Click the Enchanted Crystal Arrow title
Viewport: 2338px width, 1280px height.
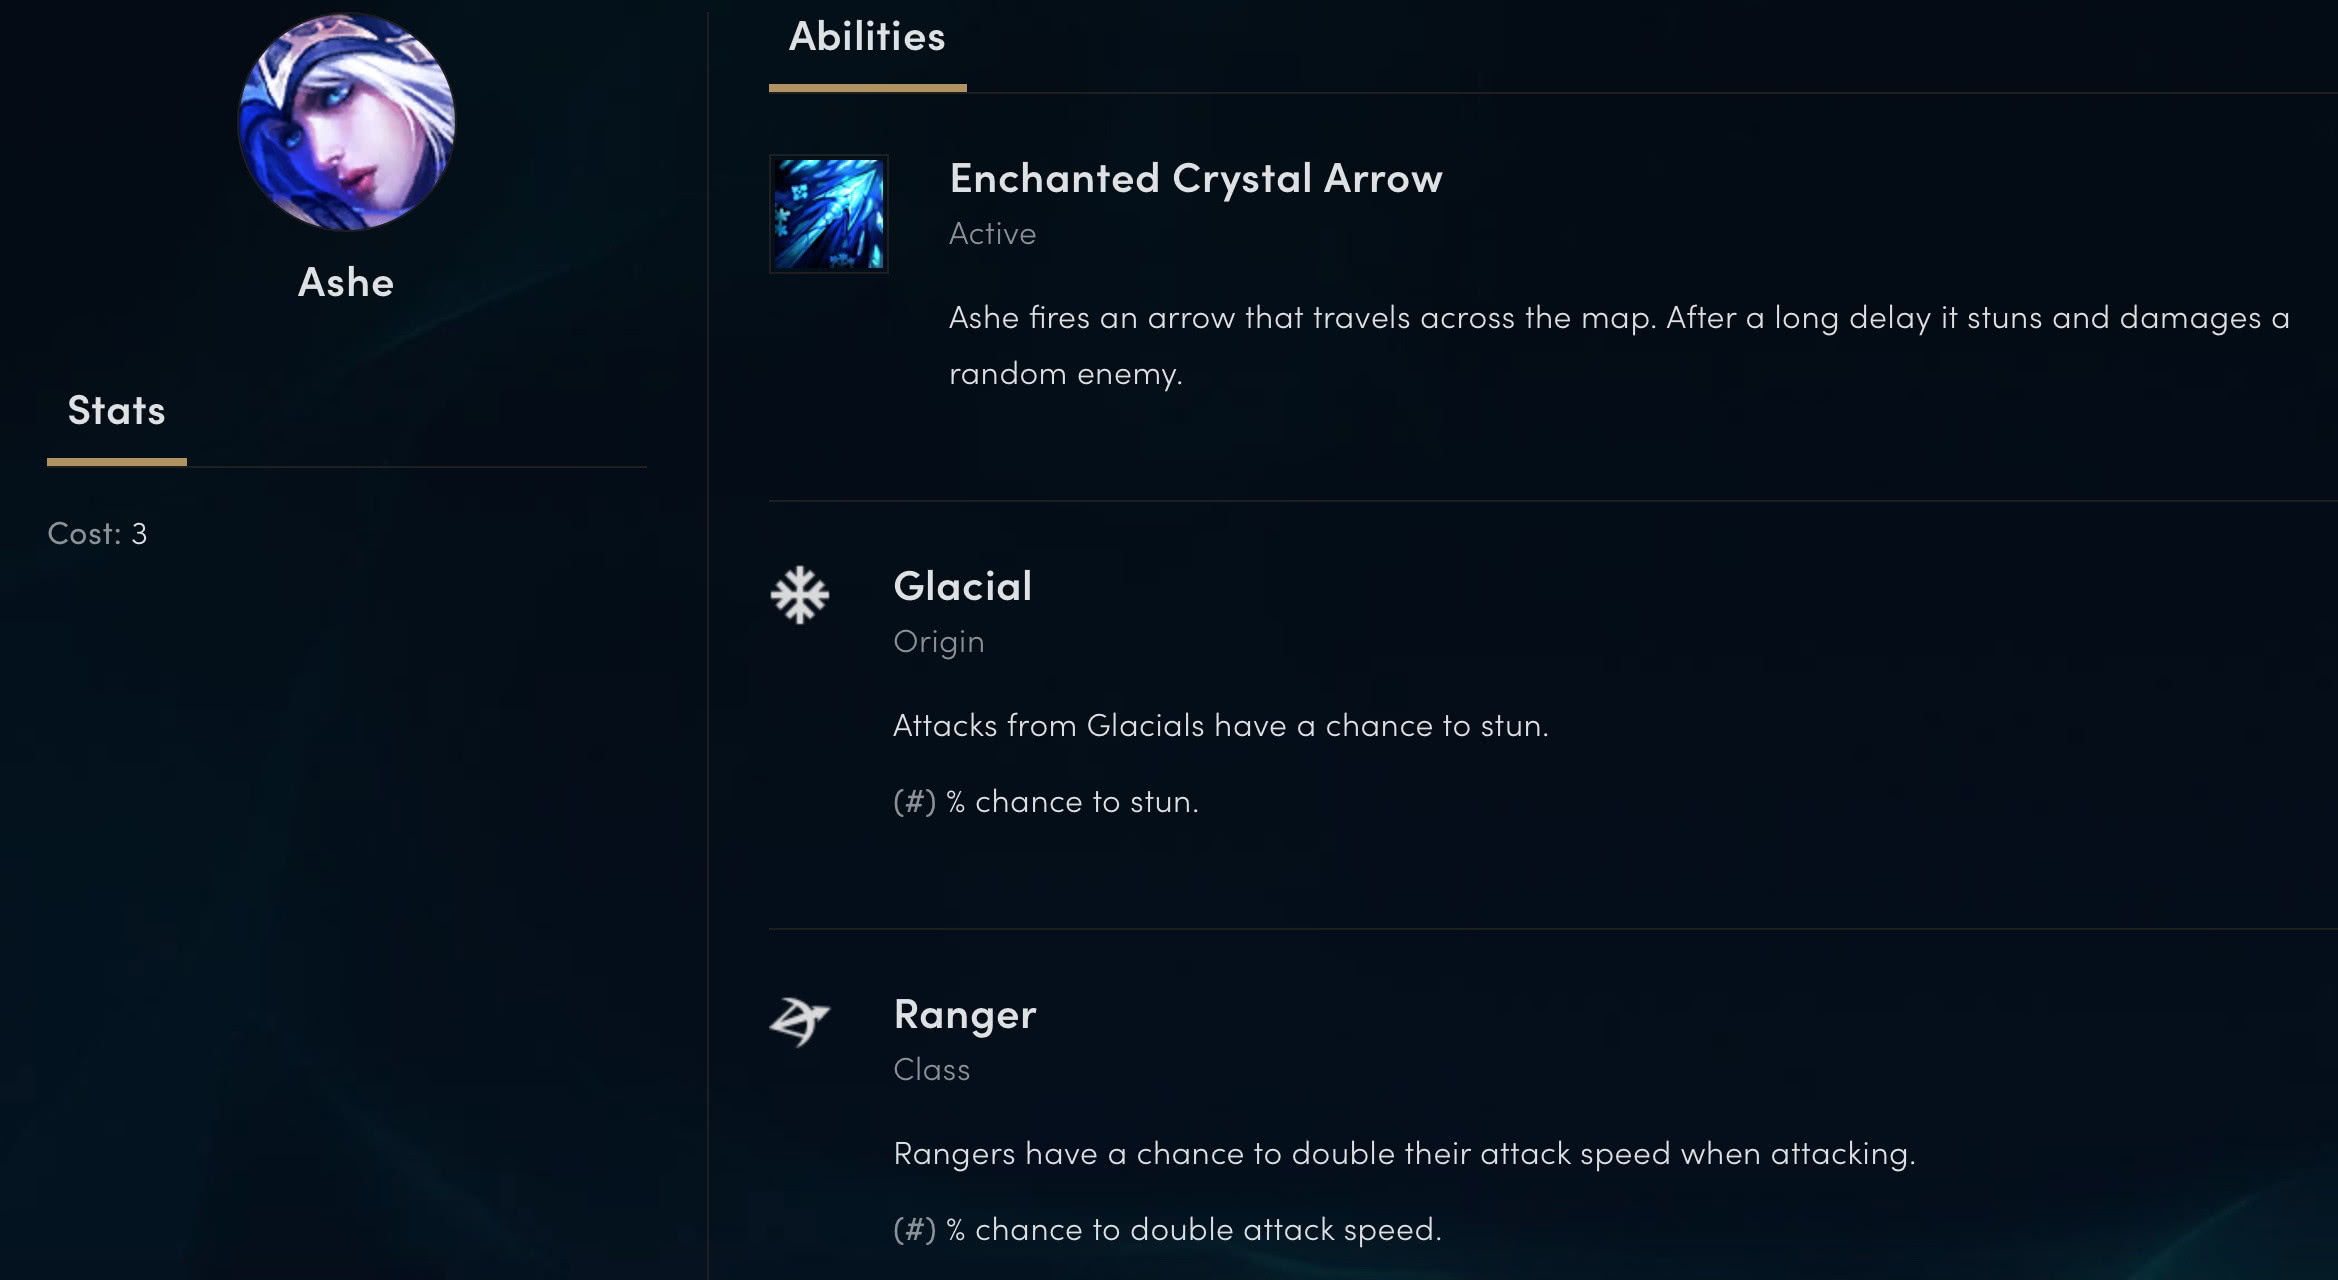[1196, 179]
